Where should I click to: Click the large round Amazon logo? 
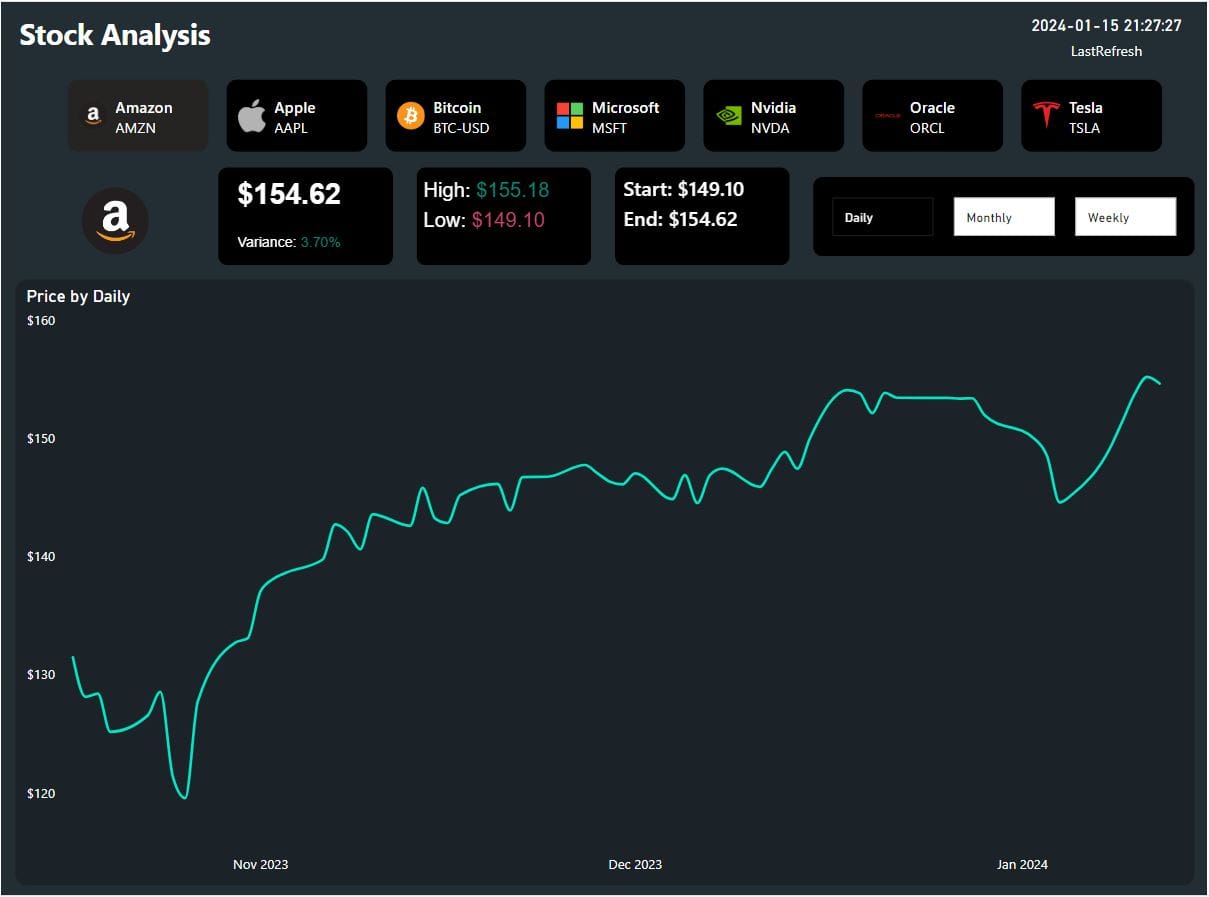pos(115,221)
